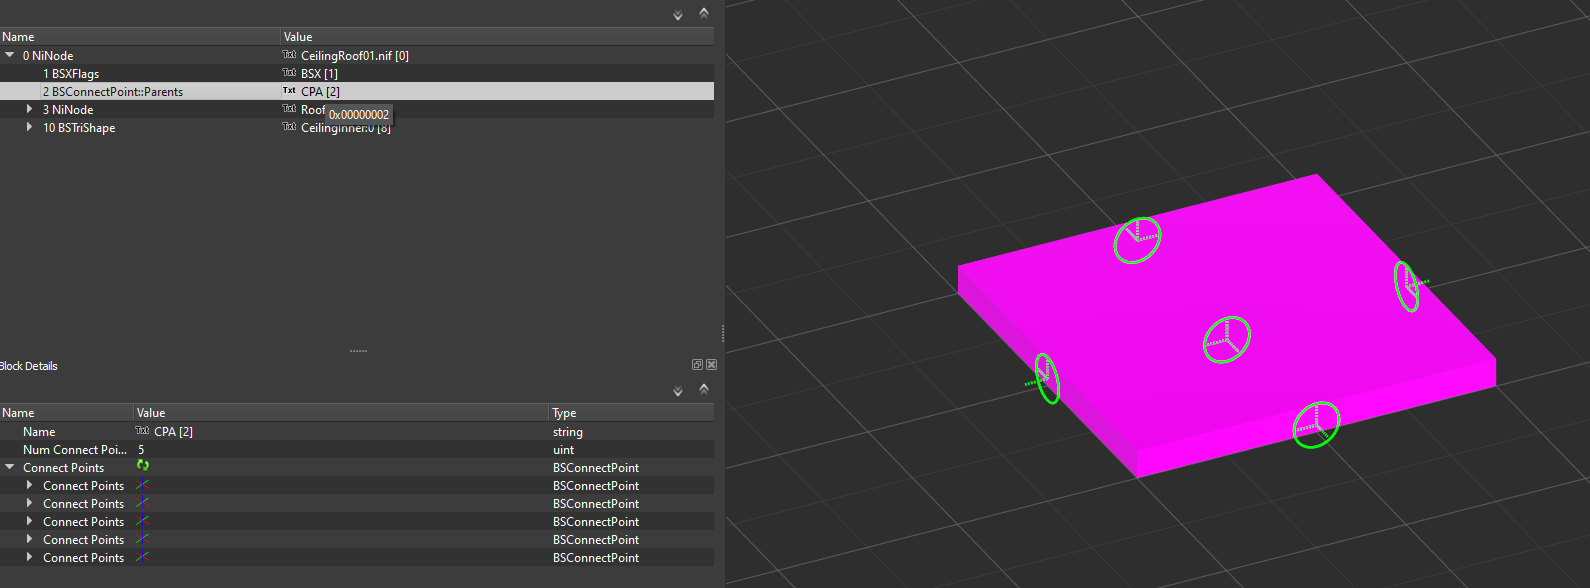Click the axis icon of the first Connect Points child

tap(142, 485)
